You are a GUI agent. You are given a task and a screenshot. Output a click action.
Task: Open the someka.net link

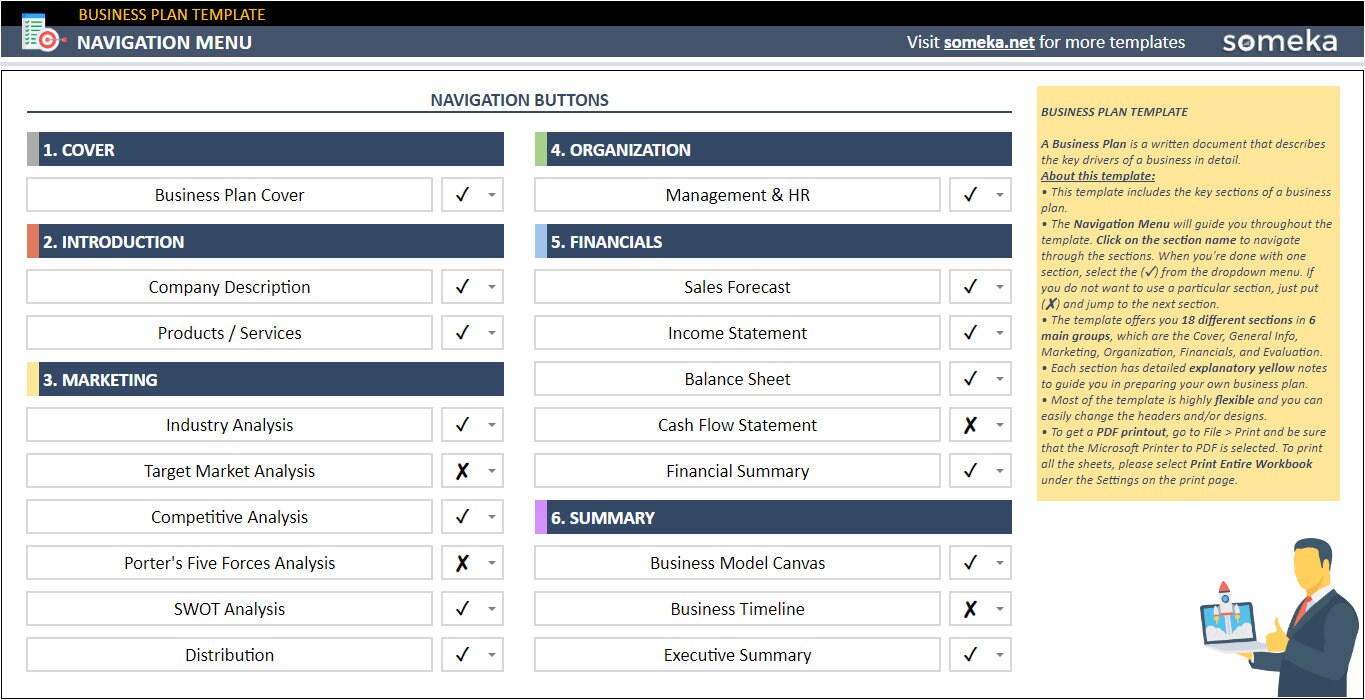[989, 42]
